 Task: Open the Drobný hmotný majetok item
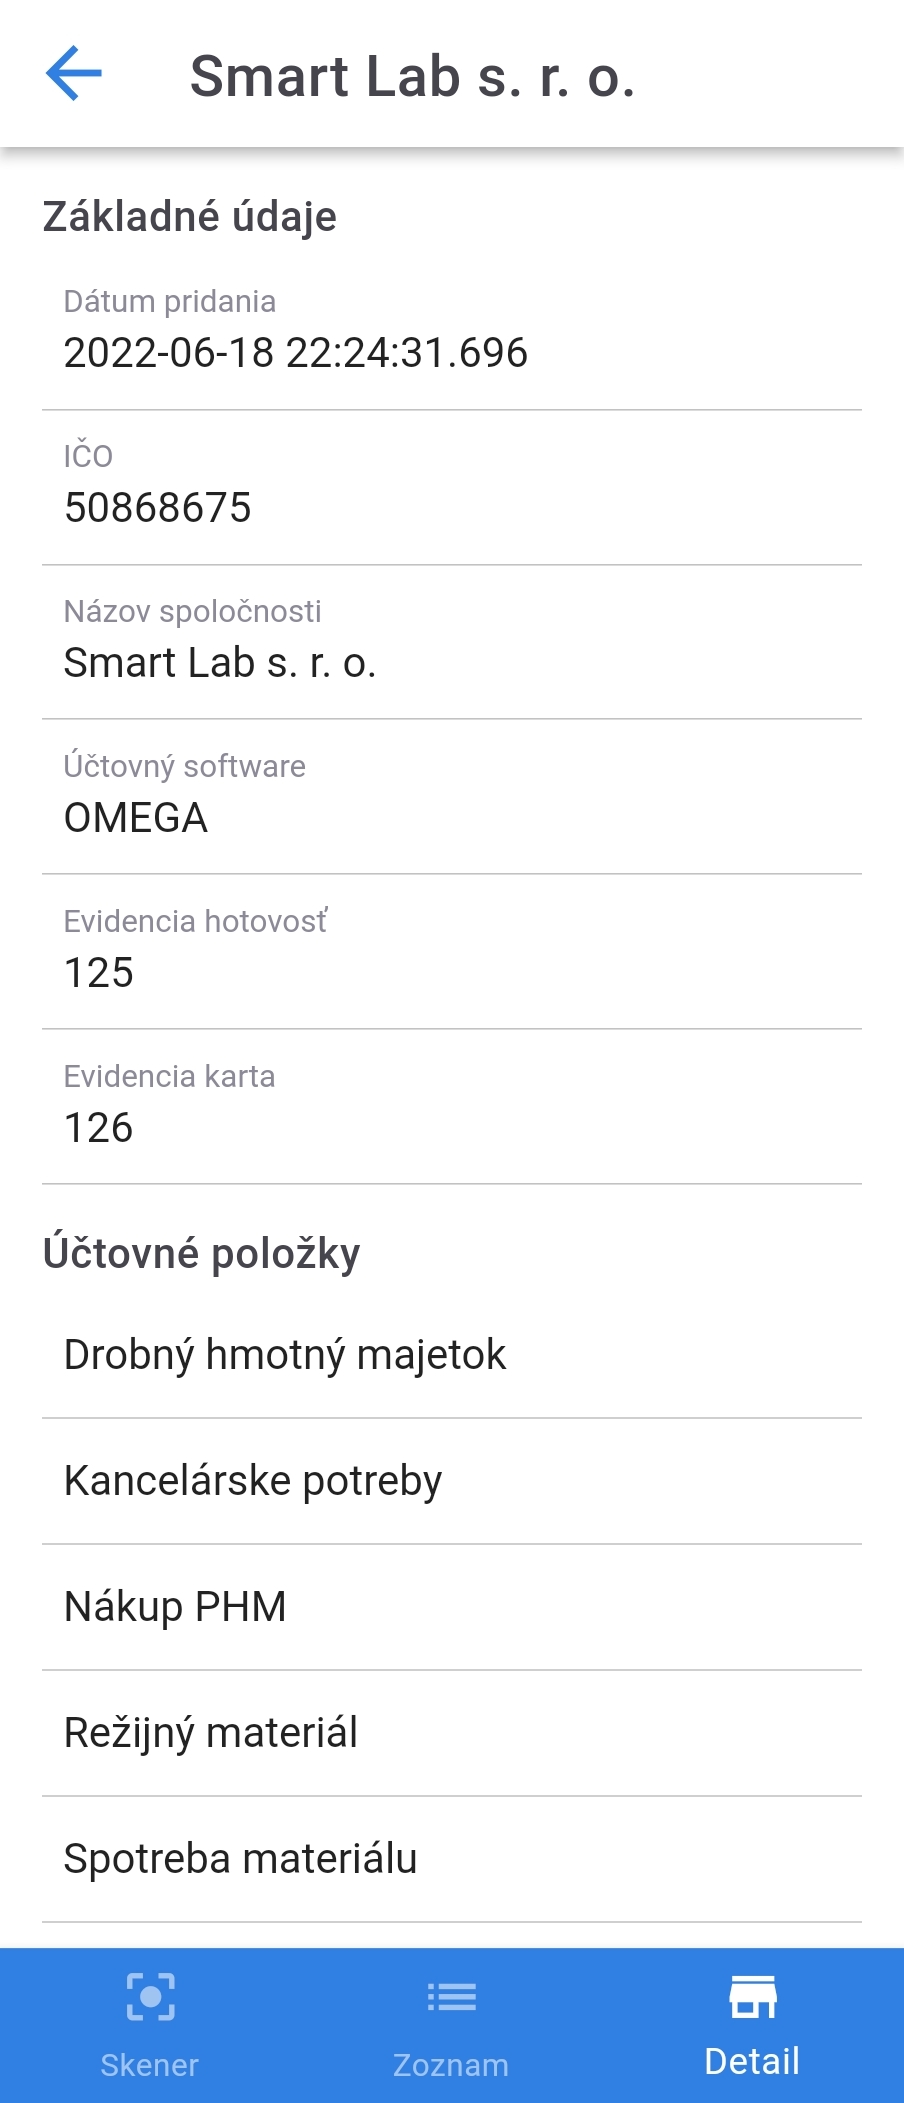(x=452, y=1355)
